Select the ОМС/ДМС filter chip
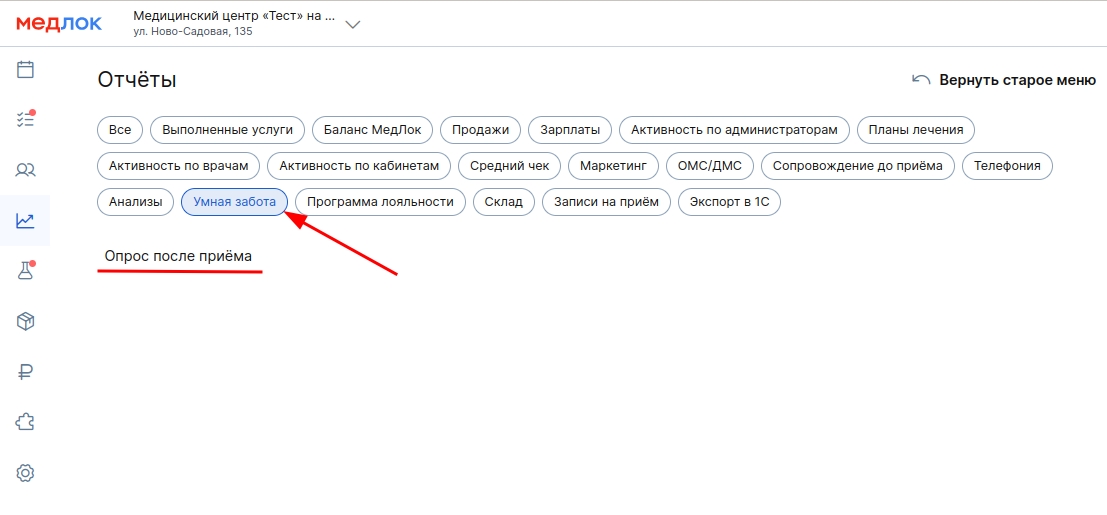The image size is (1107, 515). point(710,166)
